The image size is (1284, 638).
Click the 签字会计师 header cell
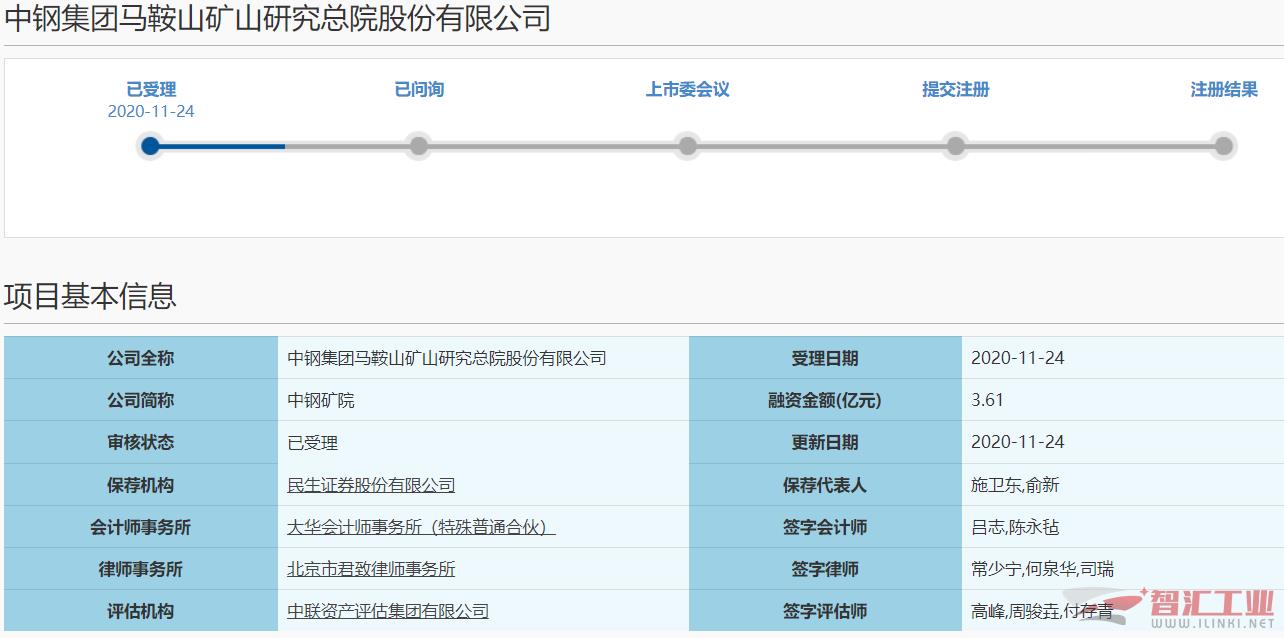[x=825, y=526]
